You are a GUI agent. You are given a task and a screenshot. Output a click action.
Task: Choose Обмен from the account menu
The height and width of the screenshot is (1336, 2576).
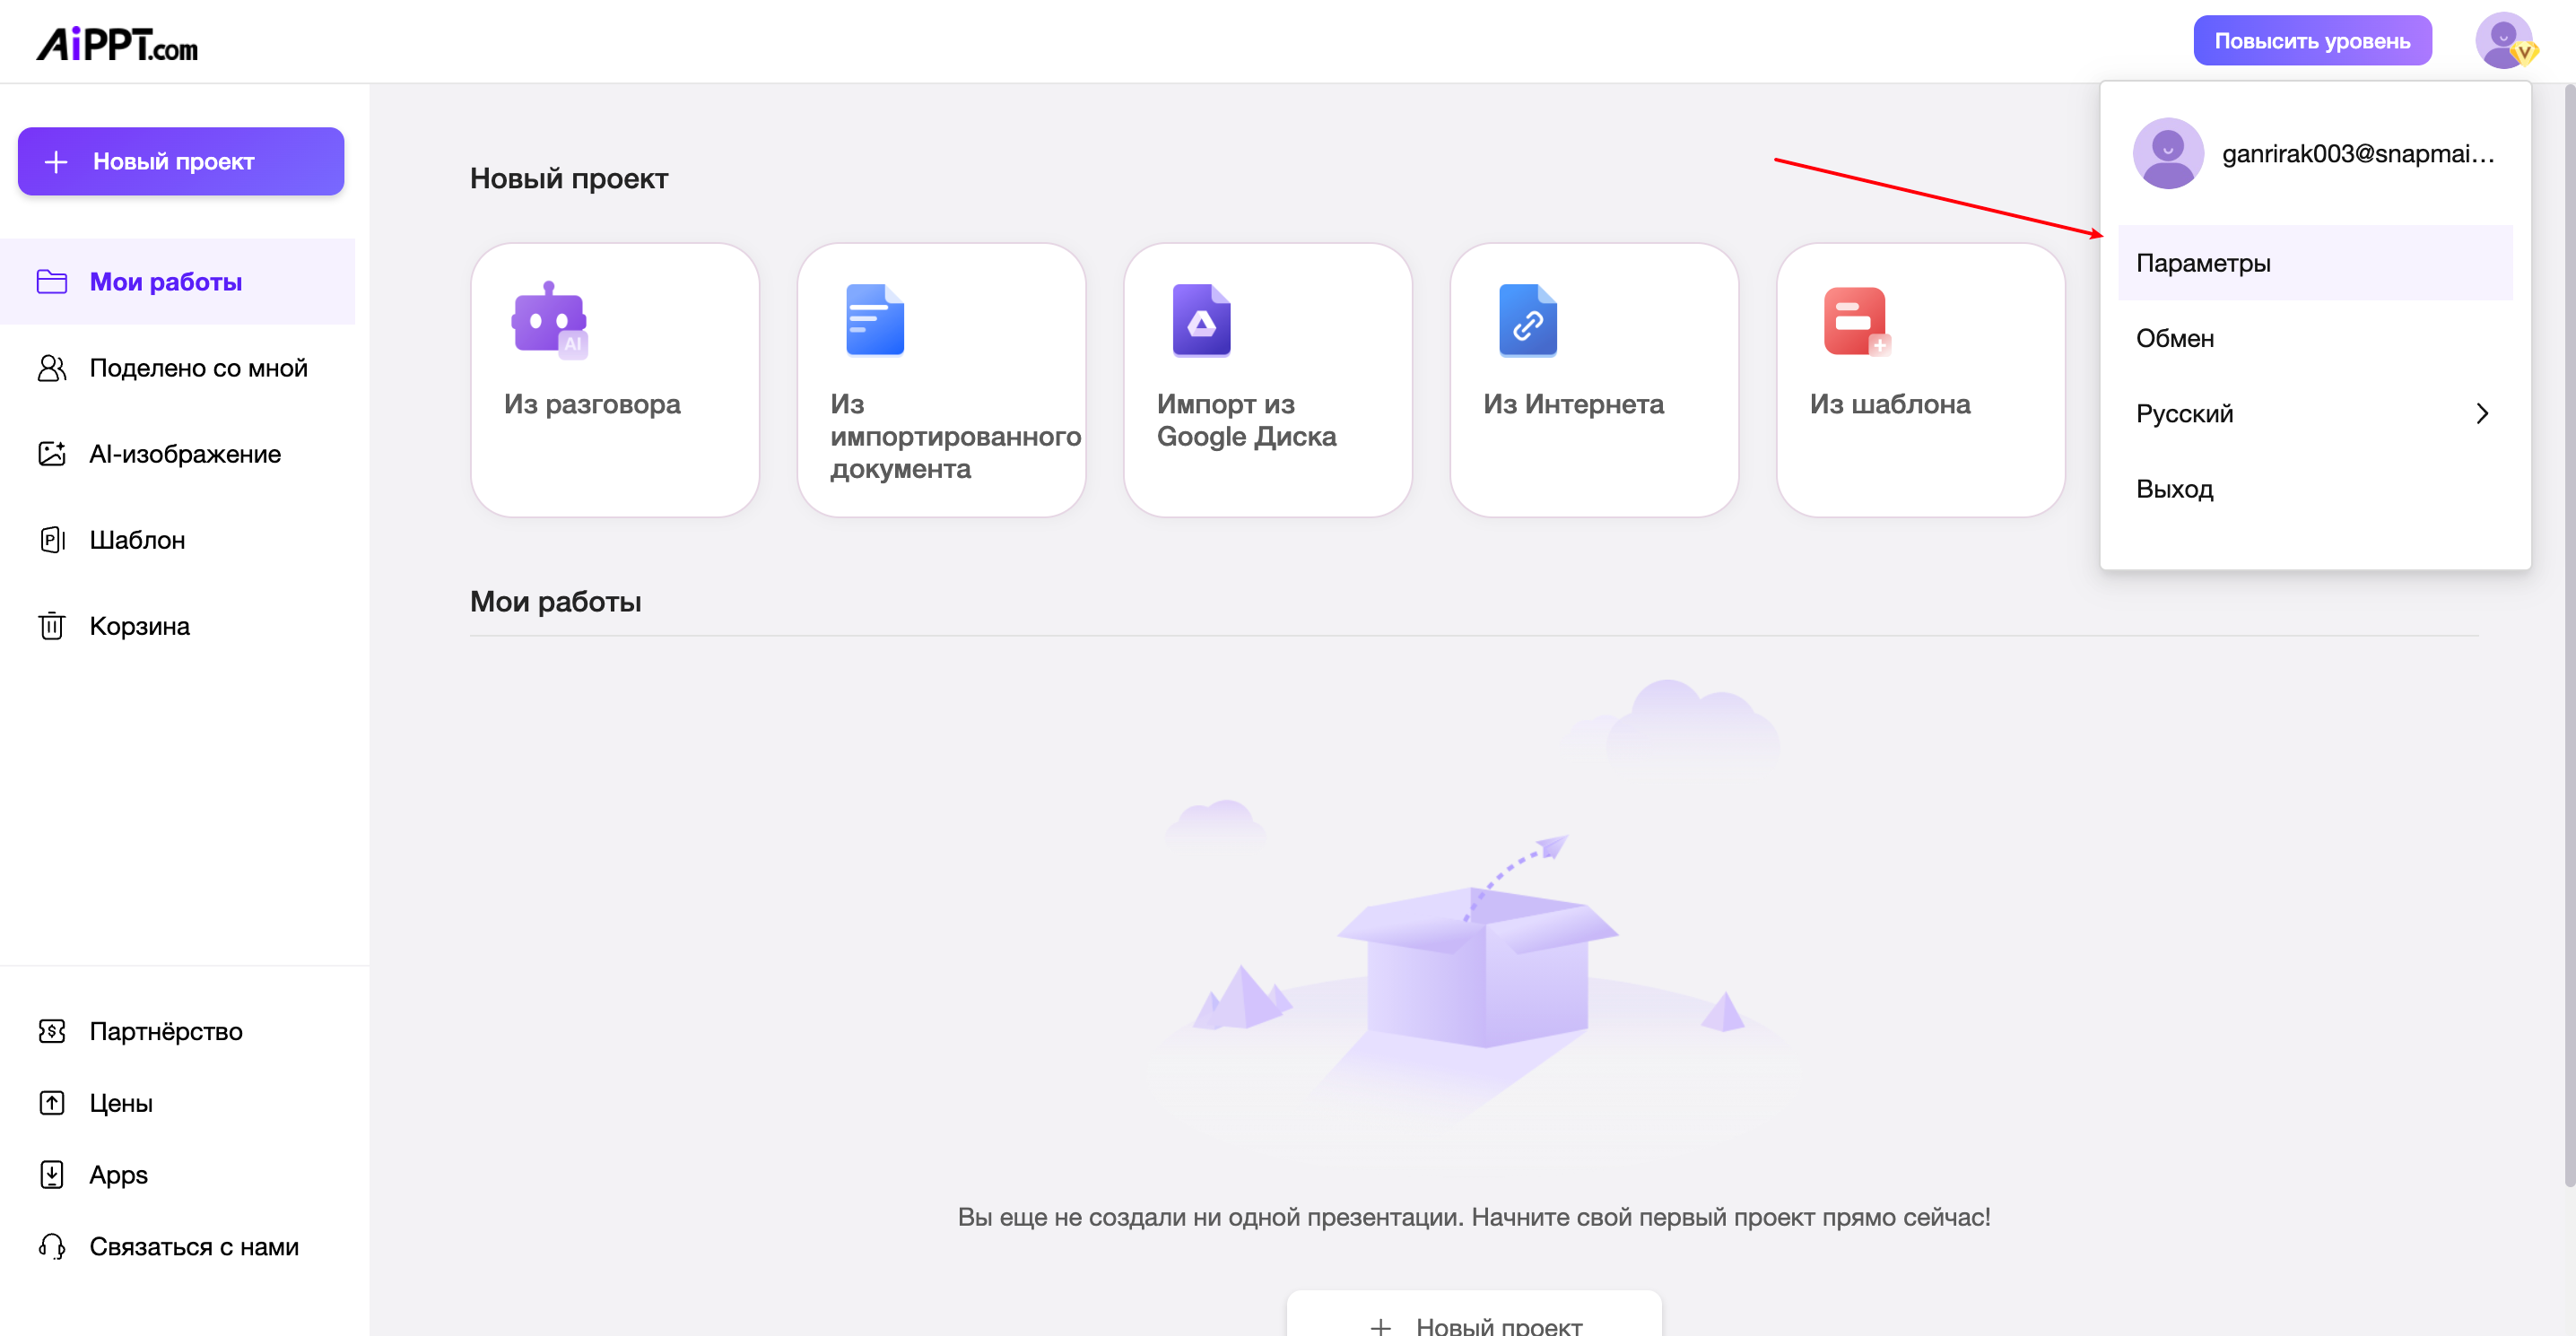[x=2175, y=338]
